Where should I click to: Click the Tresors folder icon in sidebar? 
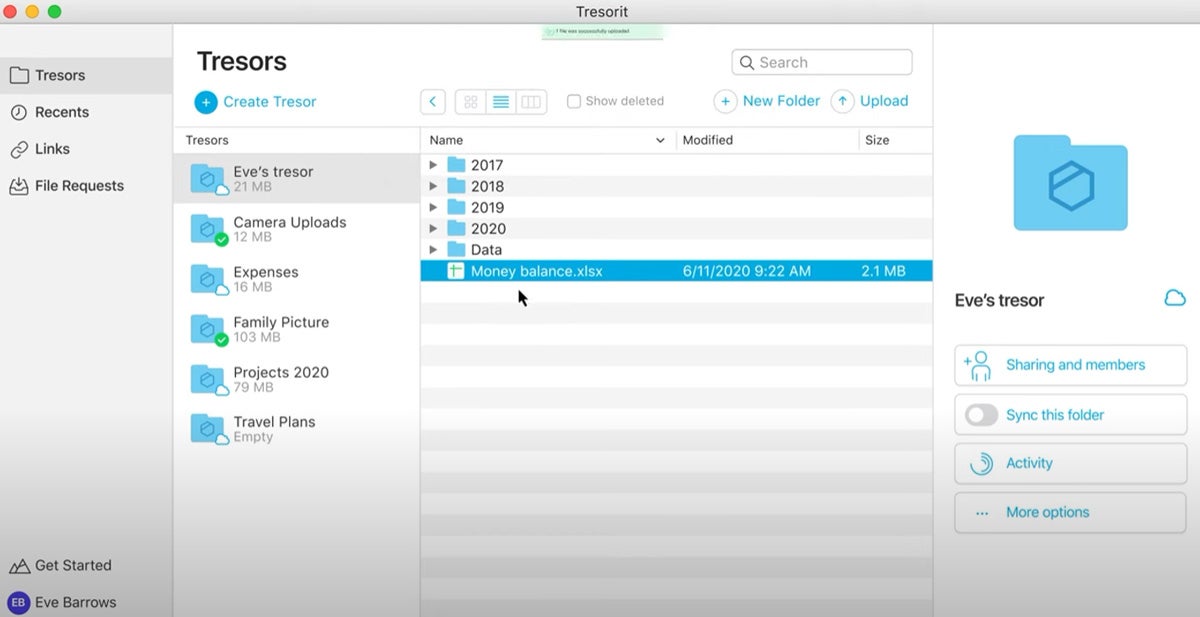tap(19, 75)
